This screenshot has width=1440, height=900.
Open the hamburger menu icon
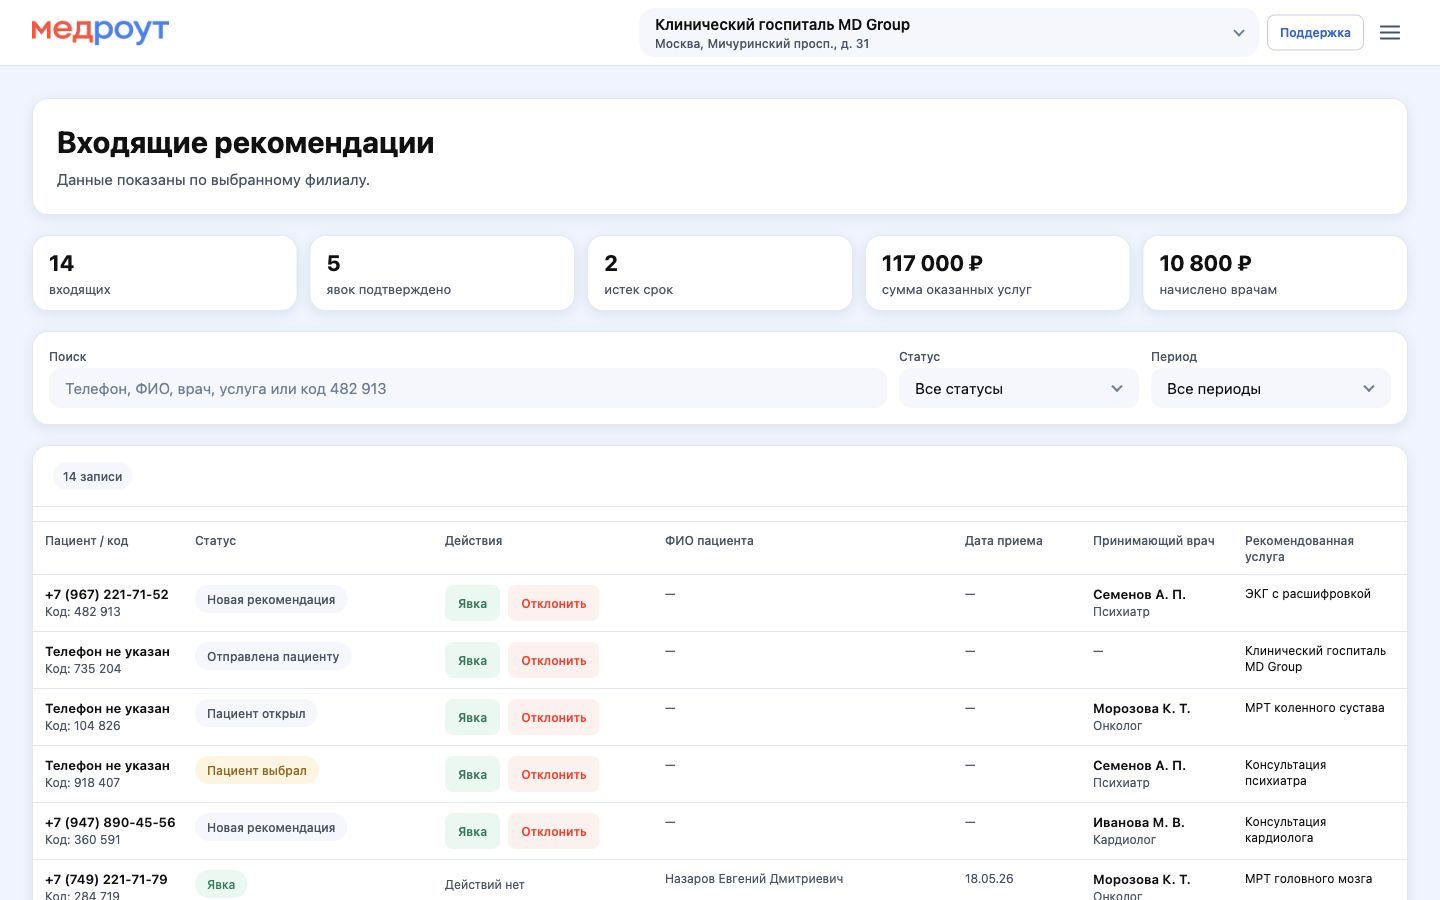click(x=1390, y=33)
